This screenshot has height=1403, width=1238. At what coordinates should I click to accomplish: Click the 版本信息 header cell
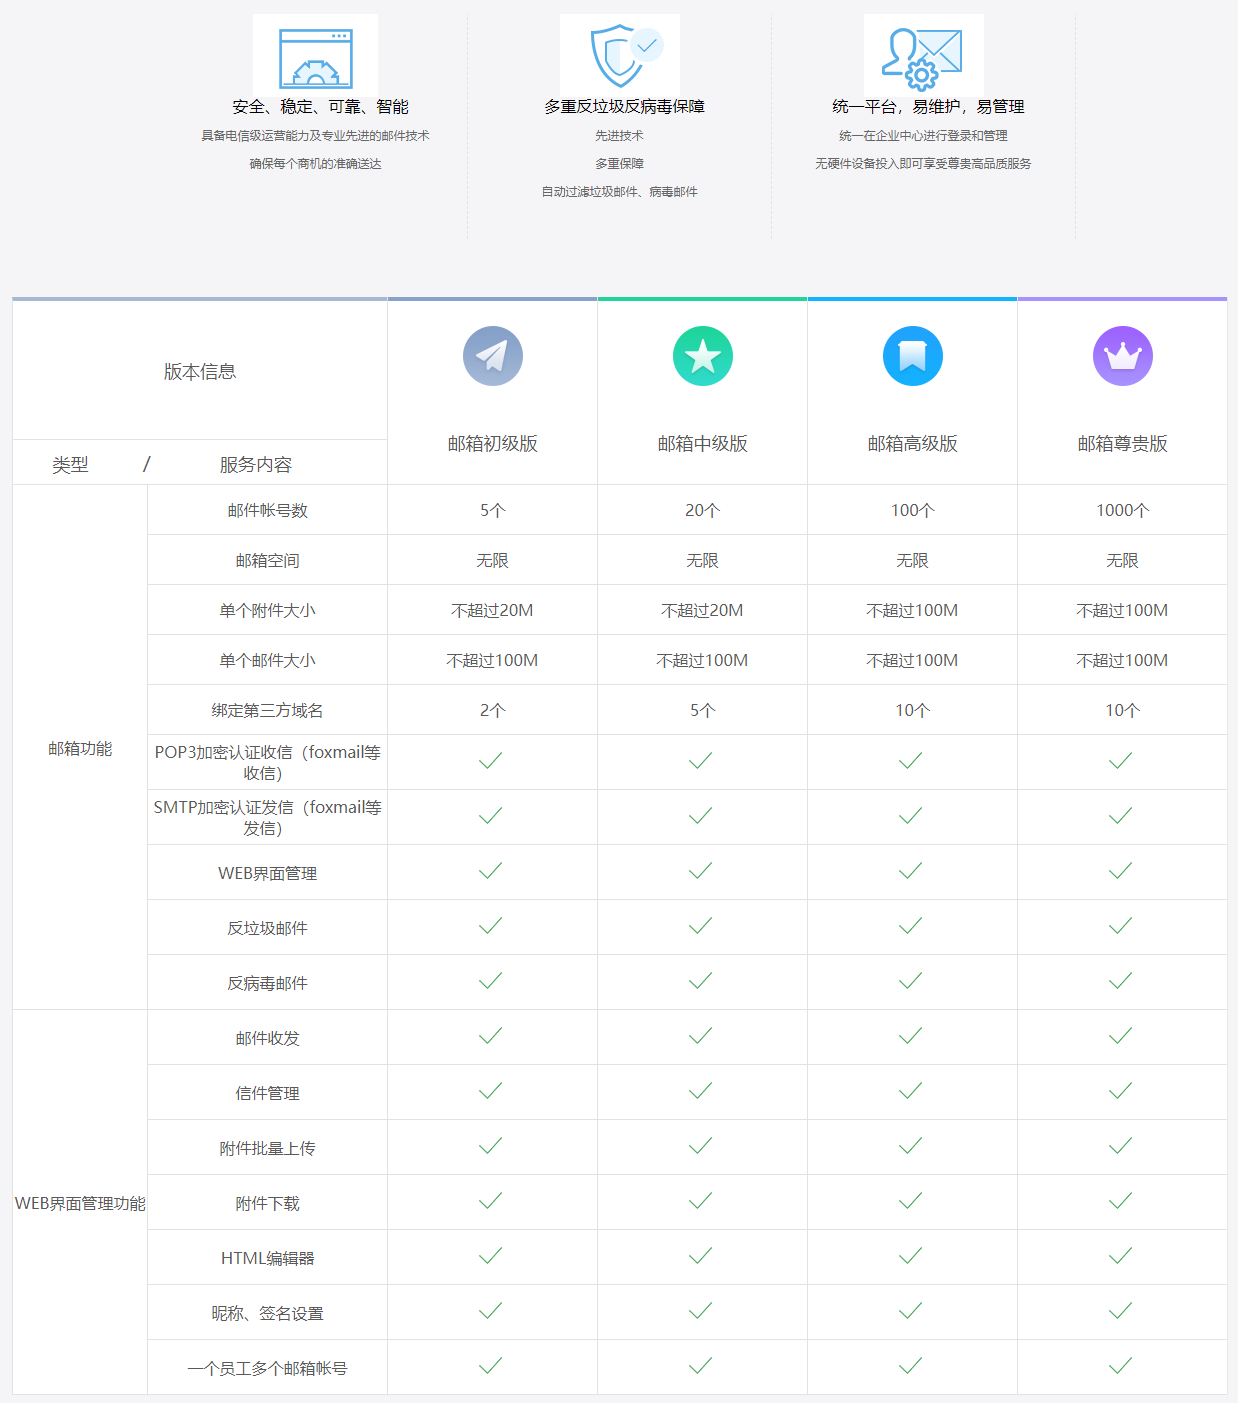(x=200, y=372)
